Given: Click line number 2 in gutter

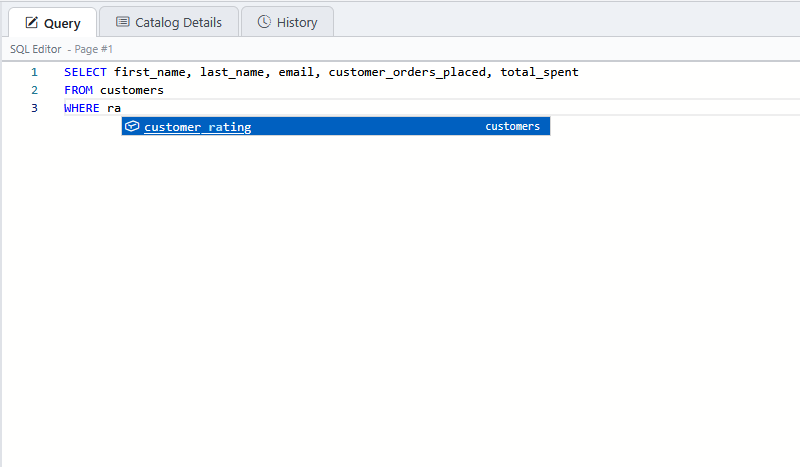Looking at the screenshot, I should pyautogui.click(x=34, y=90).
